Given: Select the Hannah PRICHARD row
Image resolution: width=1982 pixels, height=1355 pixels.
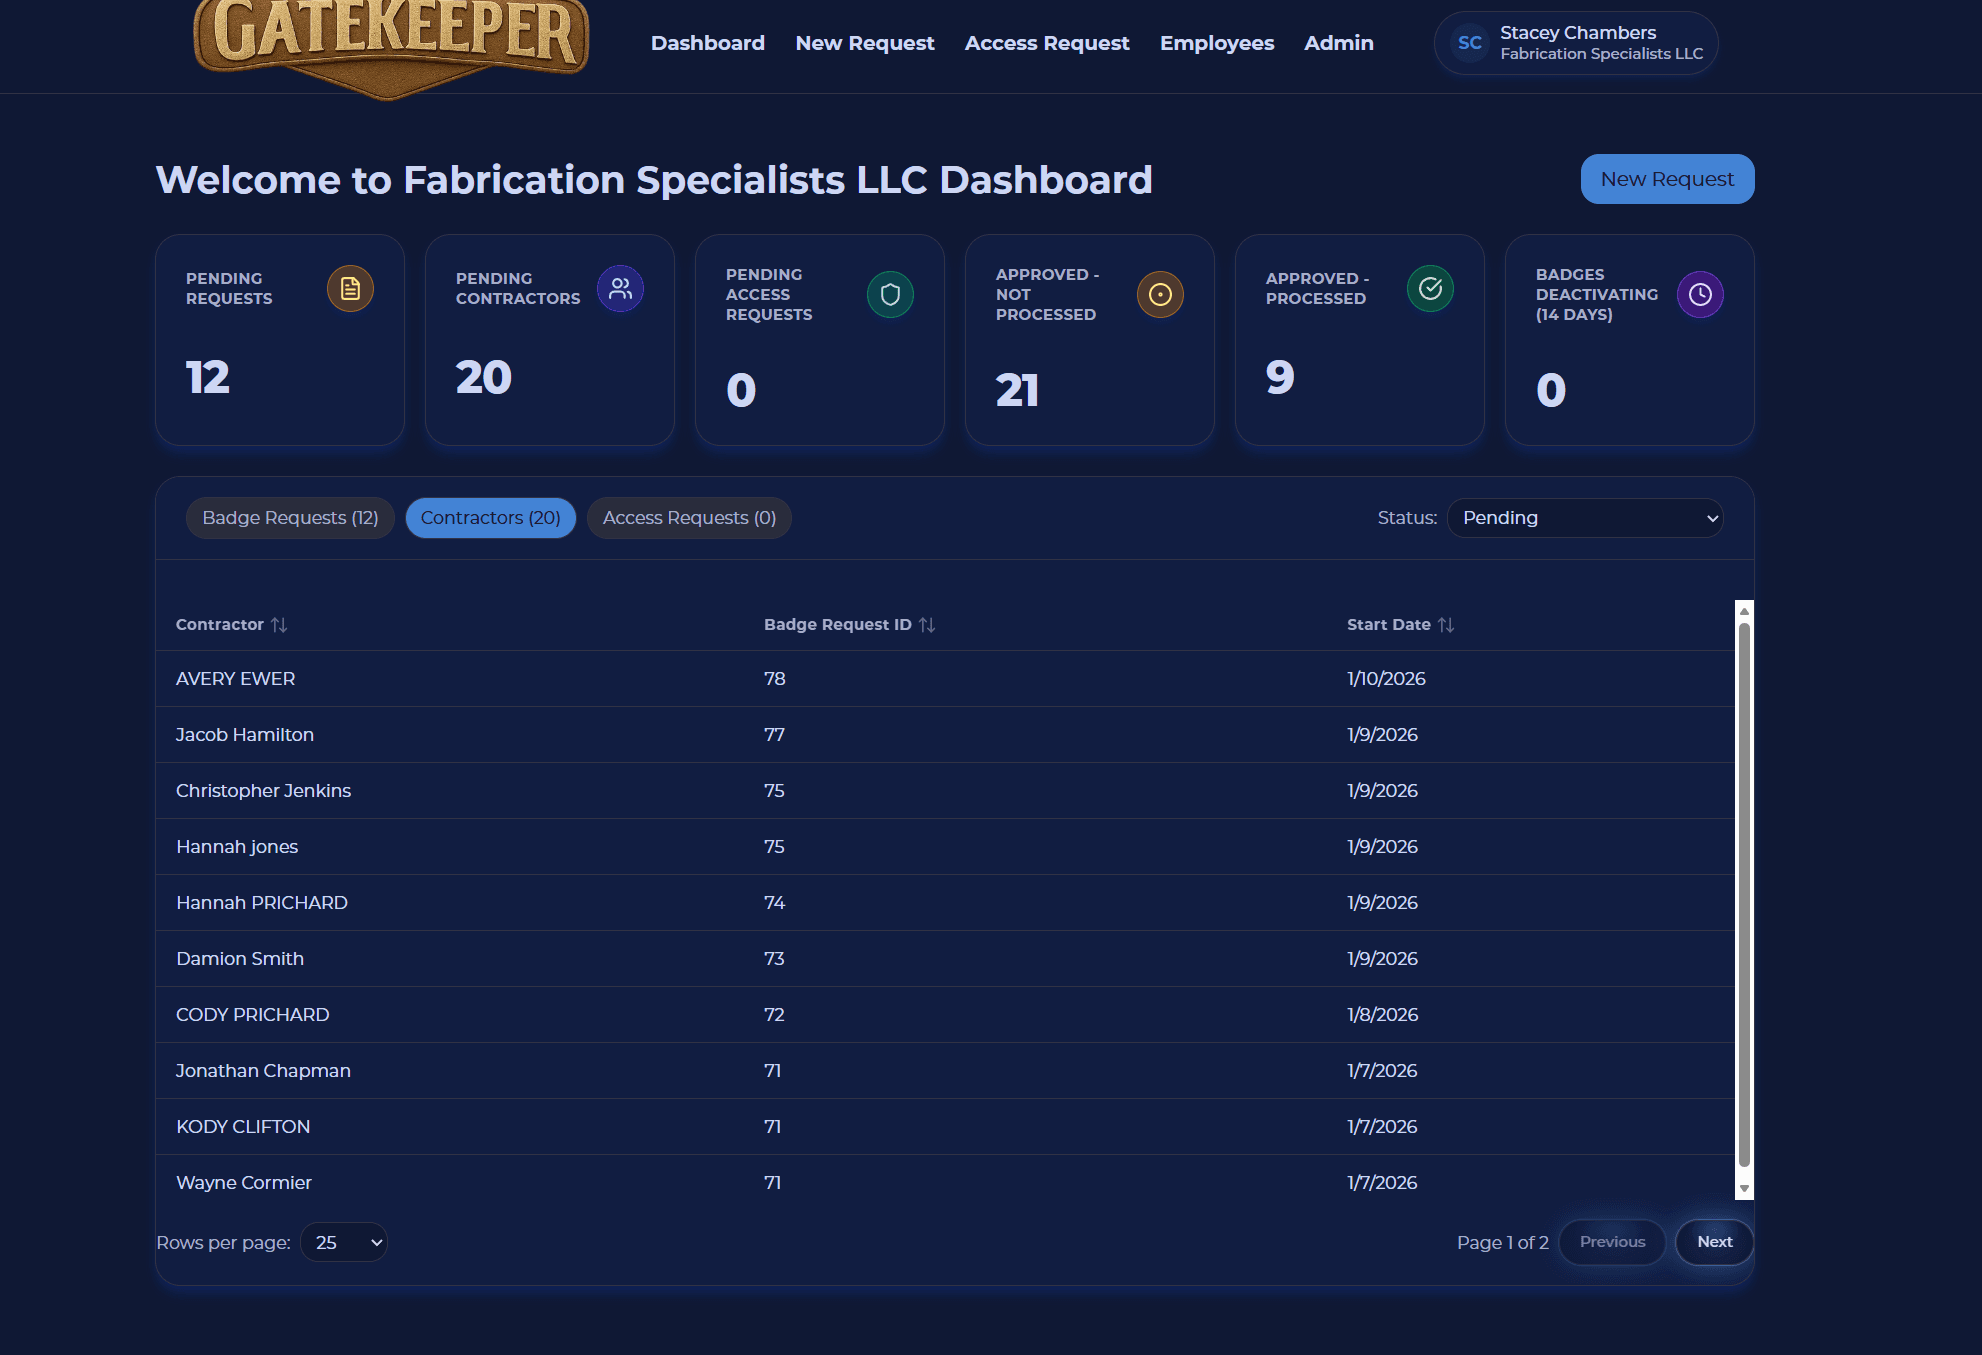Looking at the screenshot, I should point(945,903).
